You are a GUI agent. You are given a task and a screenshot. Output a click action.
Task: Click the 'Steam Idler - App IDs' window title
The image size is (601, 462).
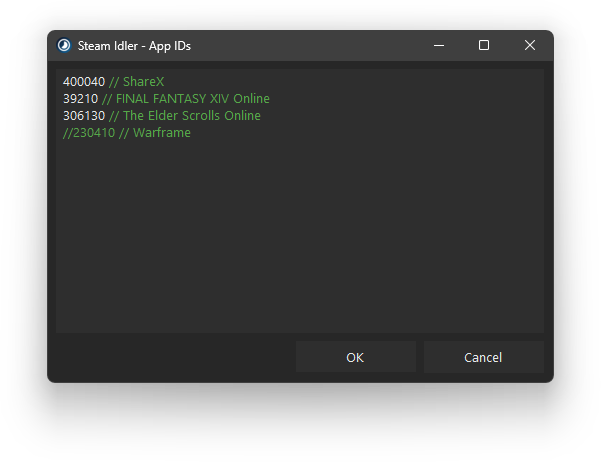(134, 46)
